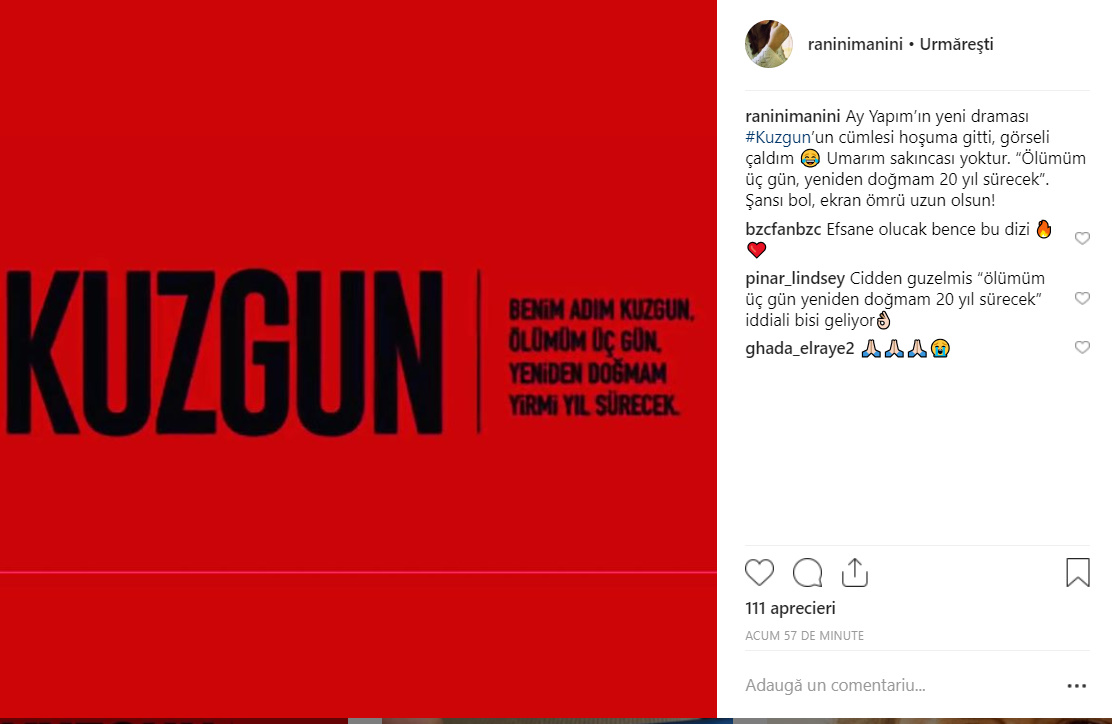Image resolution: width=1112 pixels, height=724 pixels.
Task: Like the bzcfanbzc comment
Action: [1082, 238]
